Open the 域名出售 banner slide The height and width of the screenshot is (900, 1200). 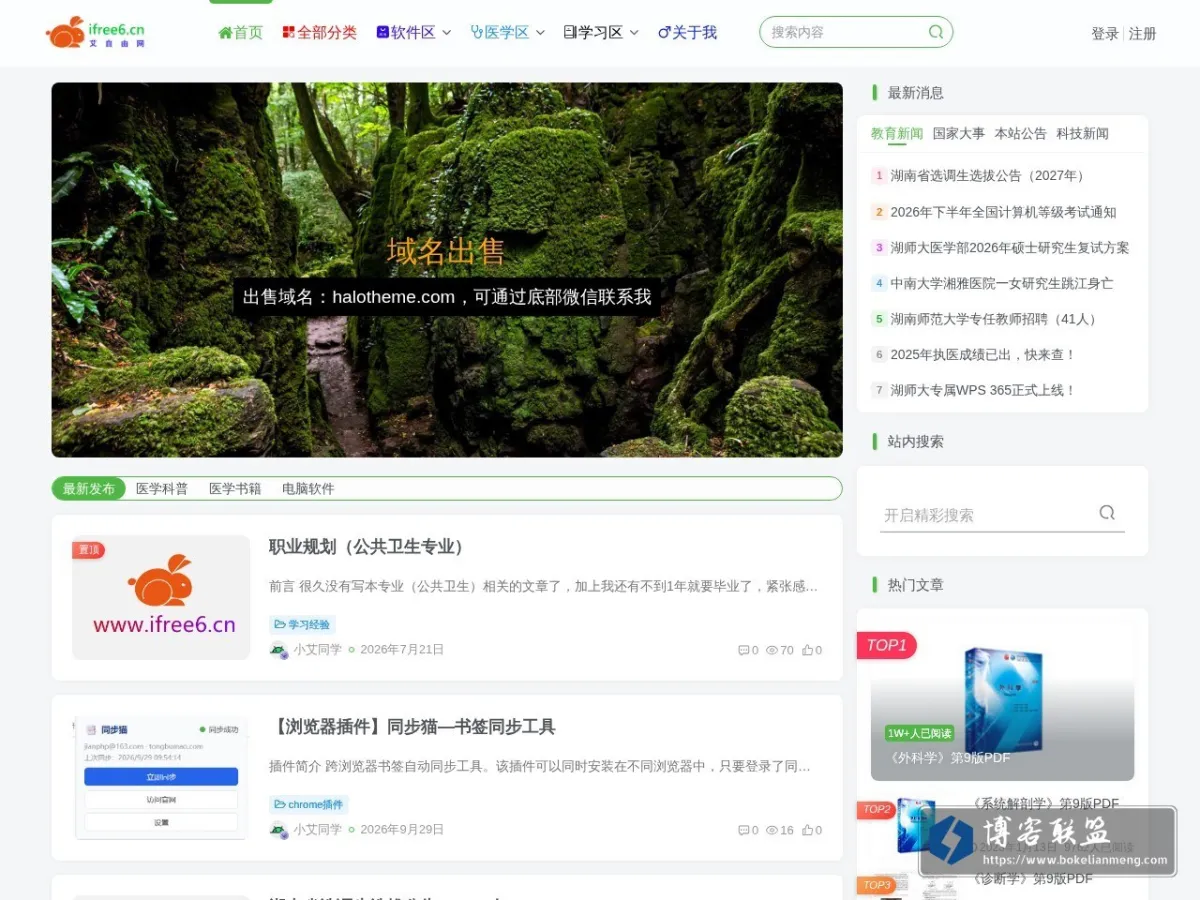tap(447, 270)
